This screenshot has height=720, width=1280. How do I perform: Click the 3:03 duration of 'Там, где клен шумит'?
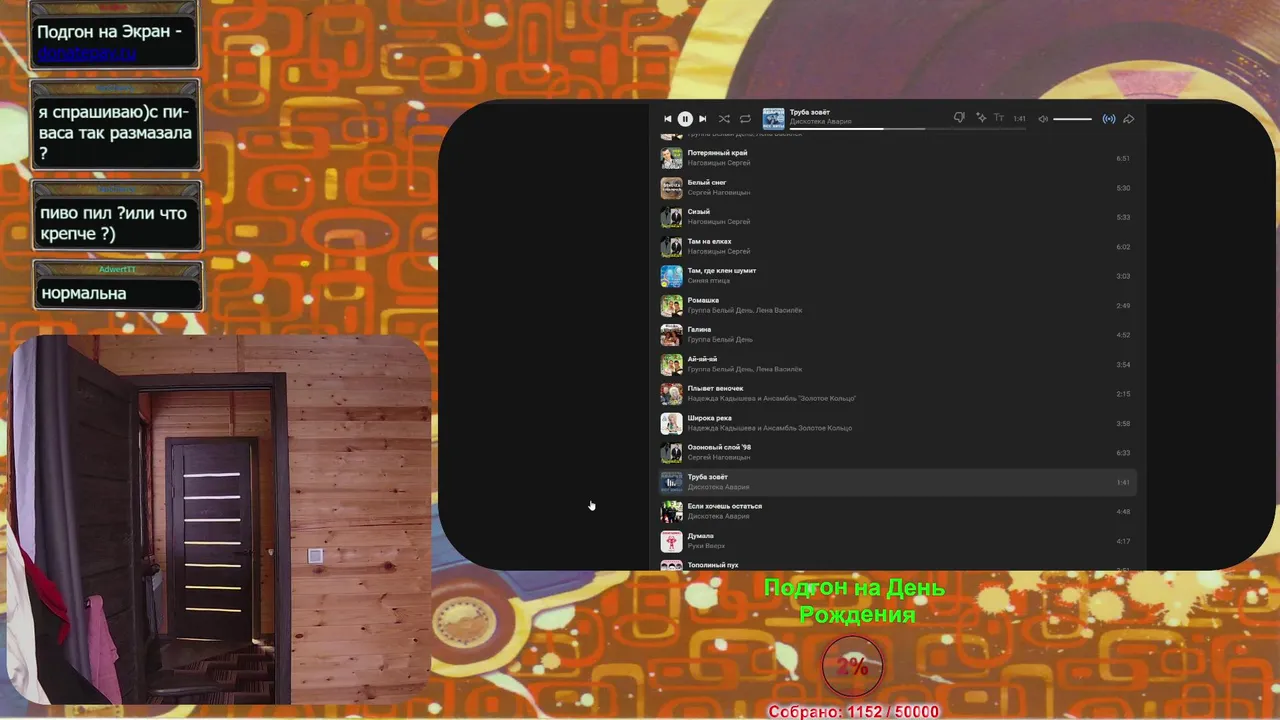(x=1123, y=276)
